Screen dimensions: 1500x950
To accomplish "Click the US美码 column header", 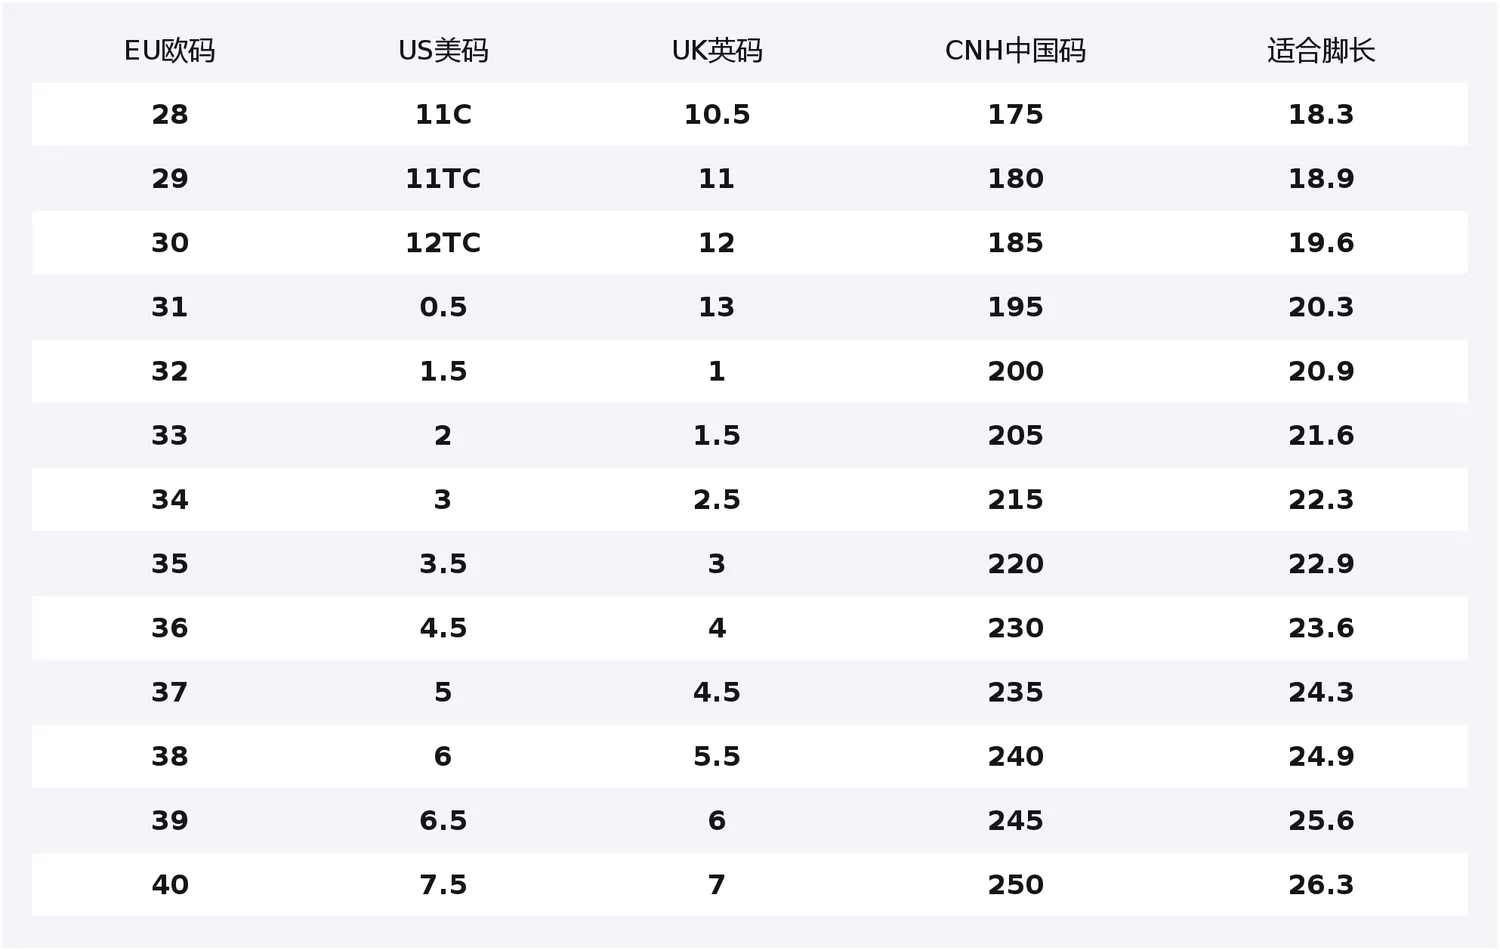I will click(443, 50).
